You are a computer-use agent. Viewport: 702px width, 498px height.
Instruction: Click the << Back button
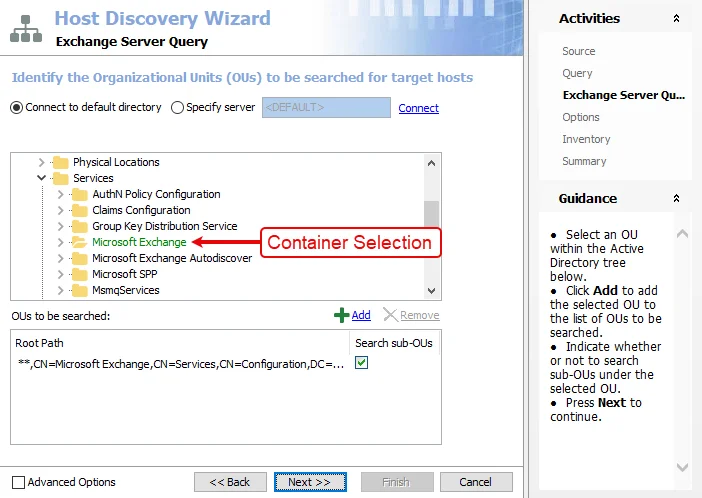coord(230,482)
